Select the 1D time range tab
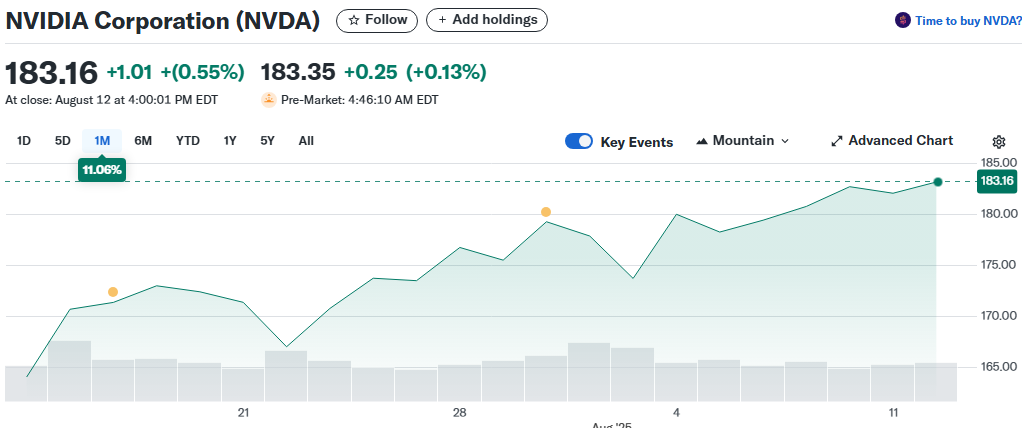1031x428 pixels. [24, 141]
